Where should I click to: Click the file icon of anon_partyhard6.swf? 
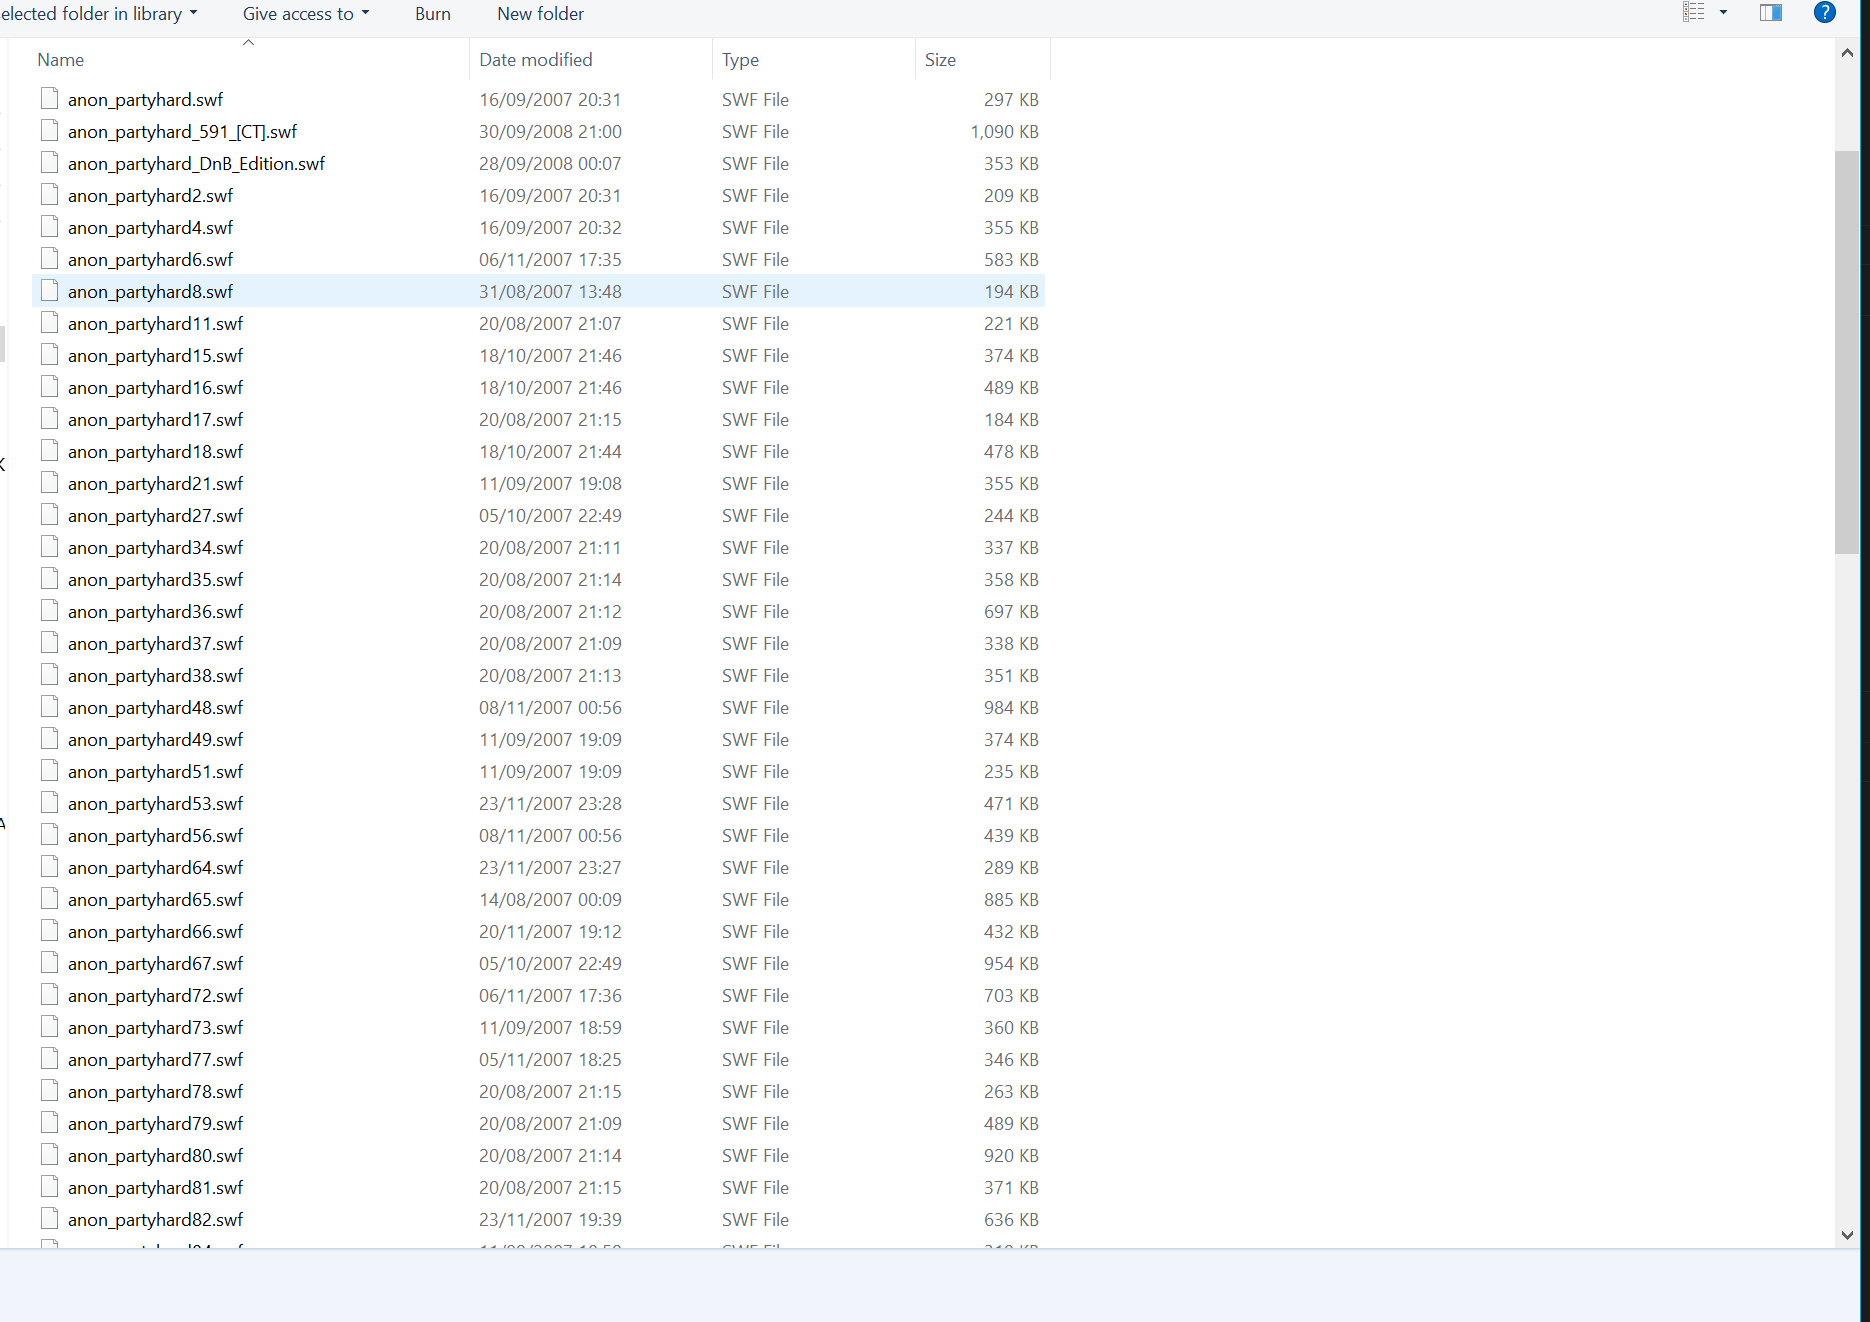tap(49, 258)
